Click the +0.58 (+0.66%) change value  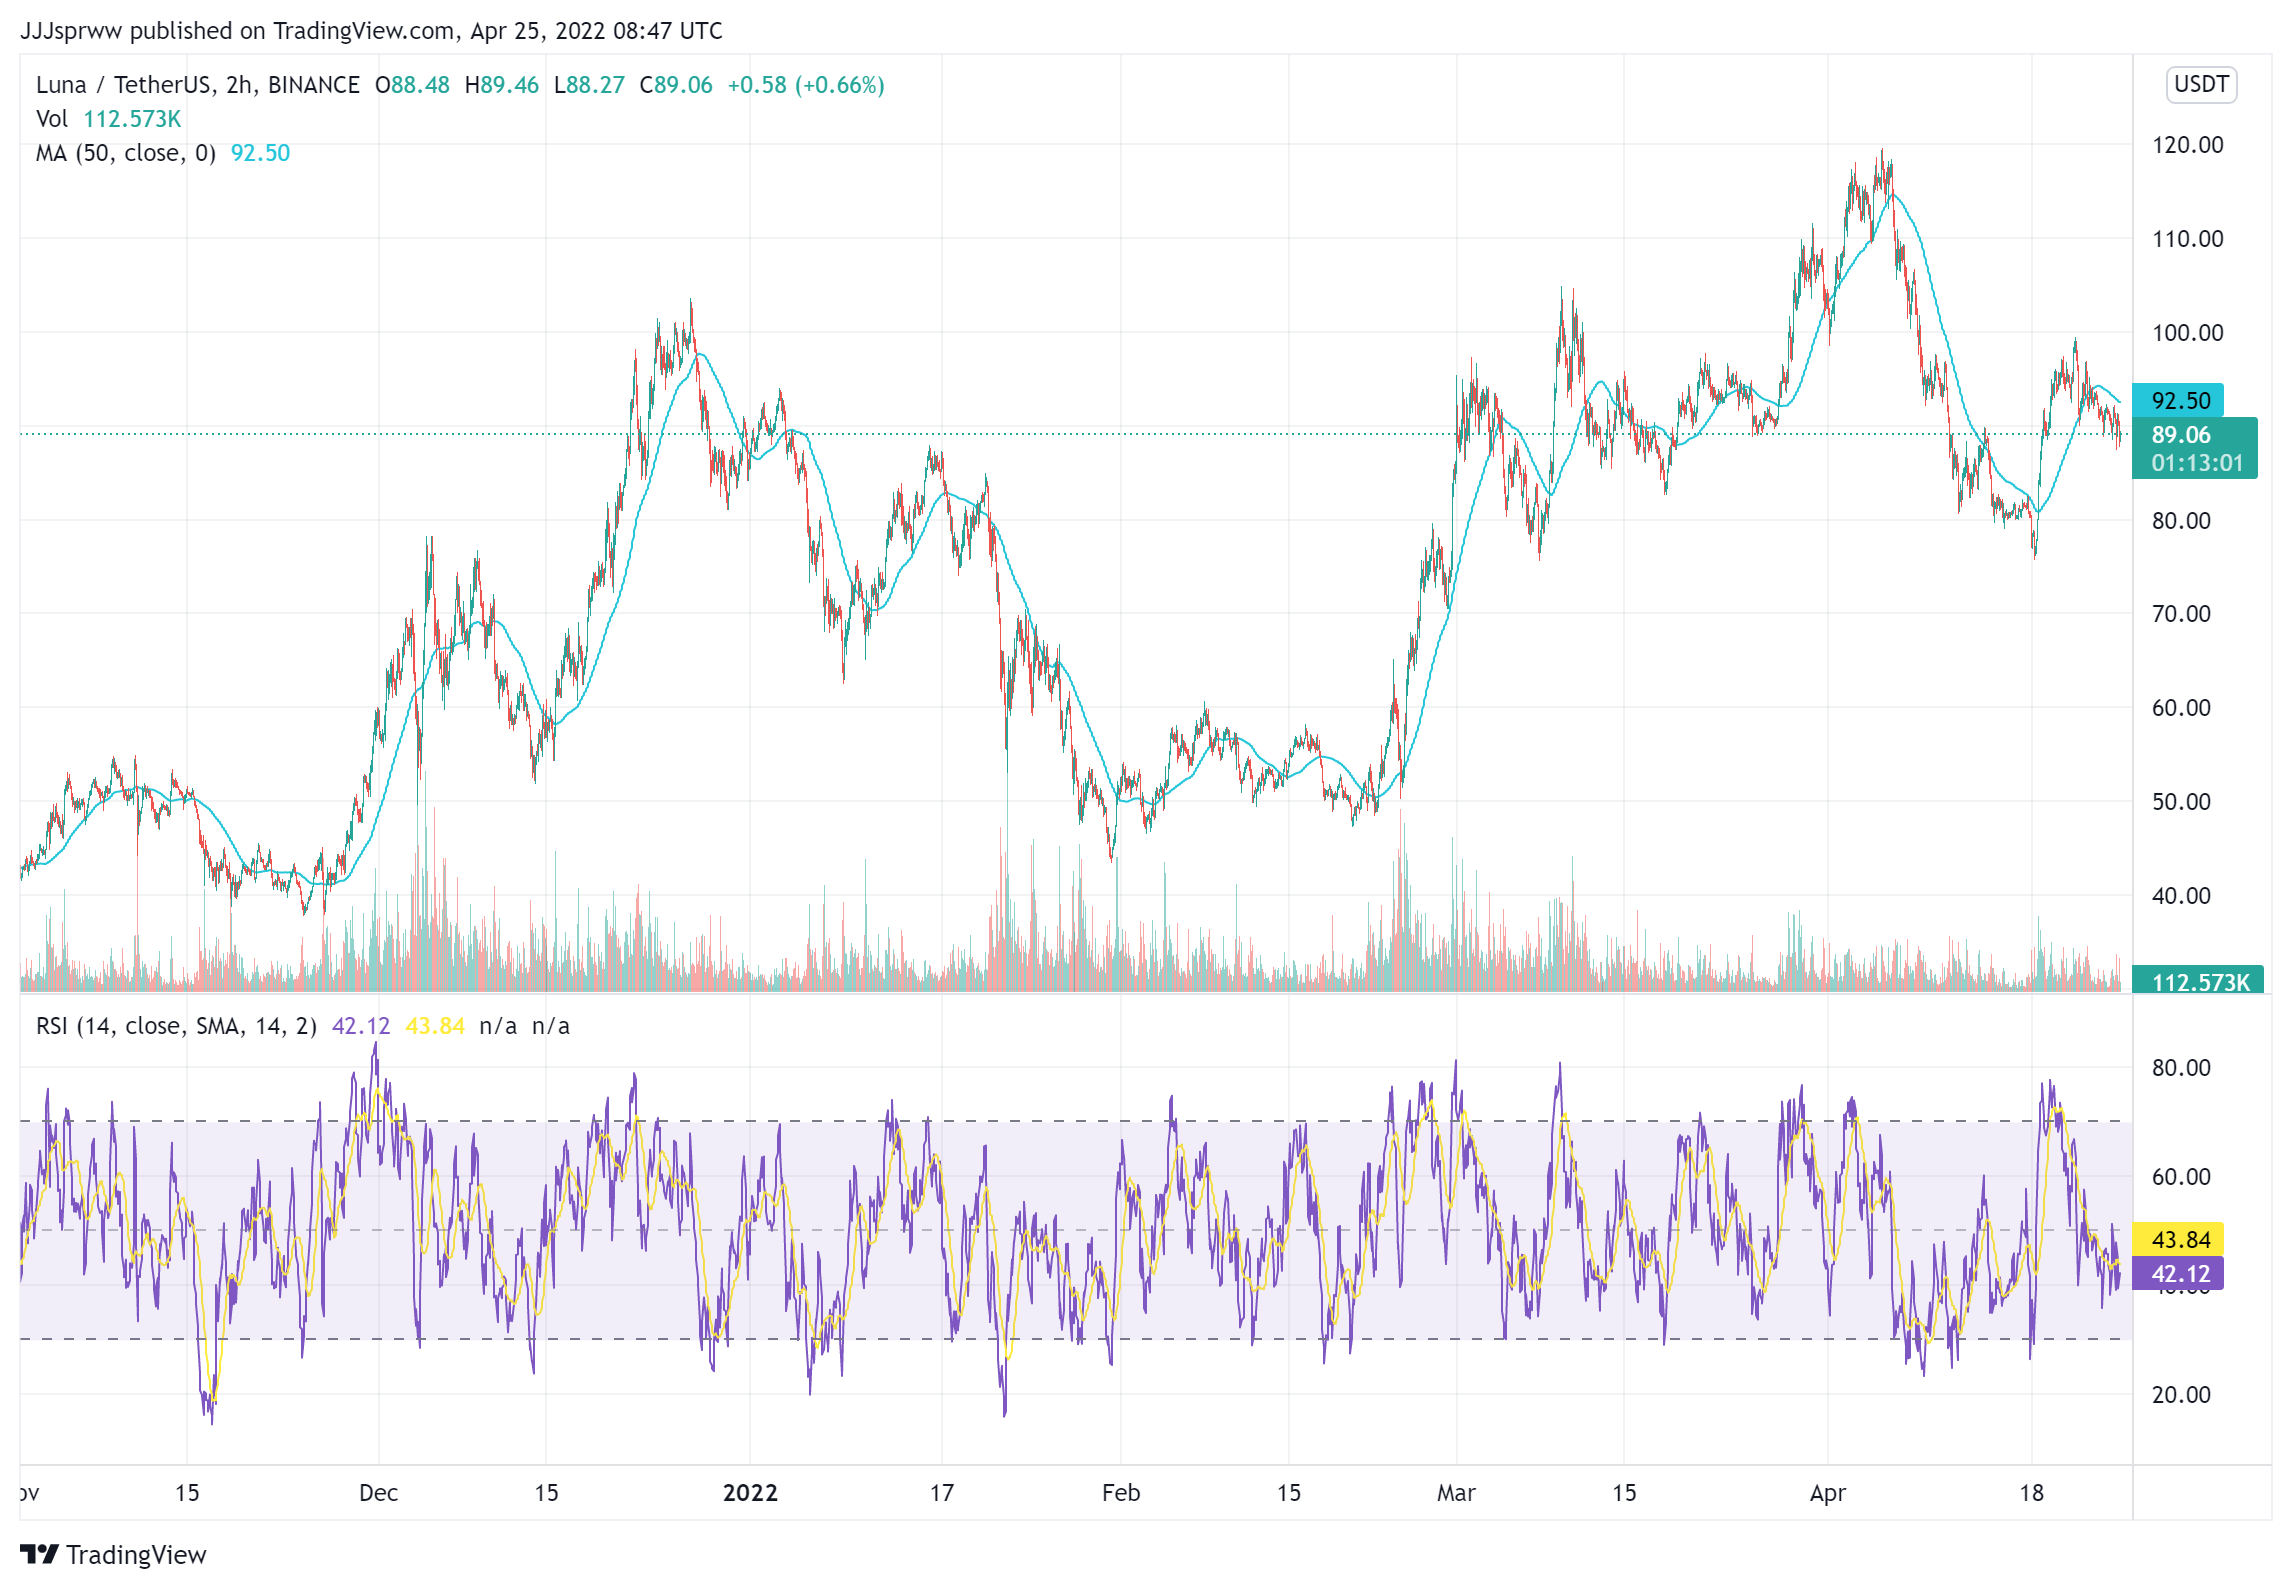tap(806, 85)
